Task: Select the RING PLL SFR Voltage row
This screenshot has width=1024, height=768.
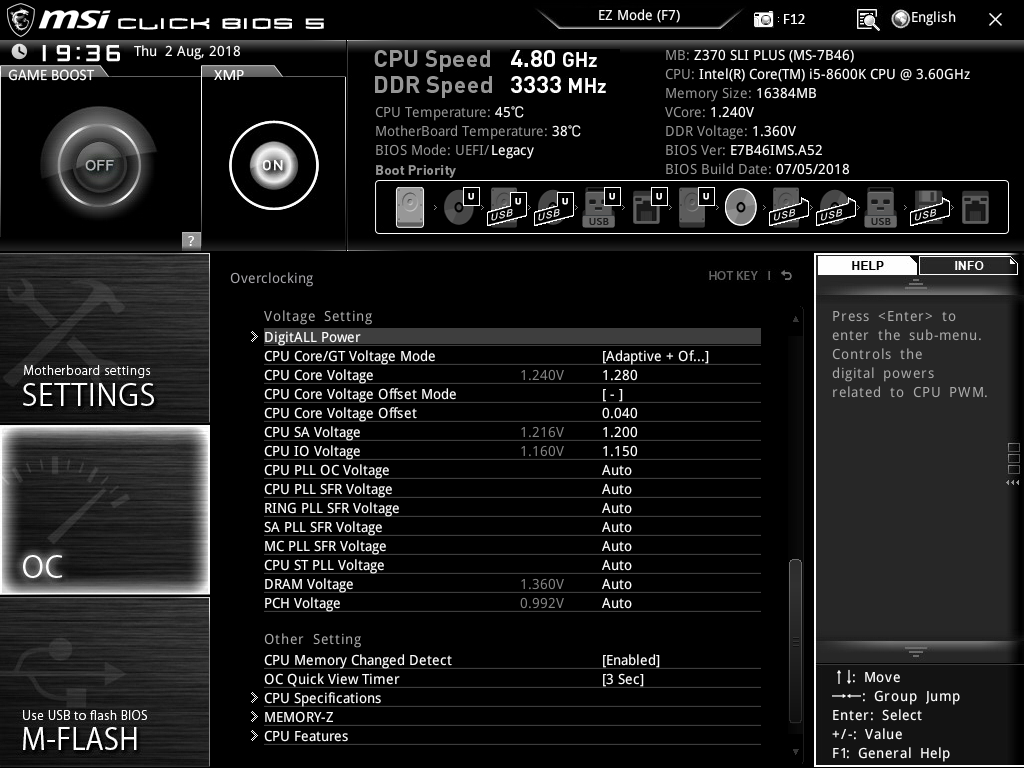Action: click(512, 508)
